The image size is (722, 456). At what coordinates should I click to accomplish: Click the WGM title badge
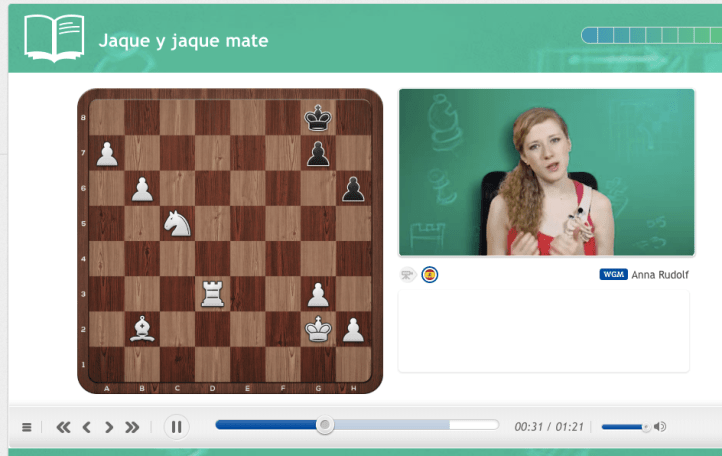(x=613, y=274)
